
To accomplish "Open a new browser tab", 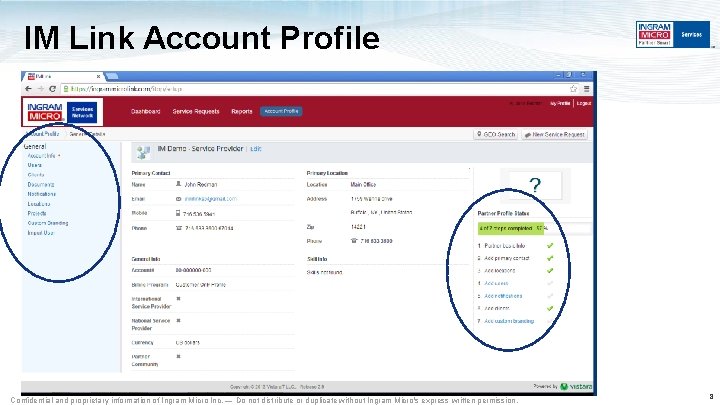I will [112, 76].
